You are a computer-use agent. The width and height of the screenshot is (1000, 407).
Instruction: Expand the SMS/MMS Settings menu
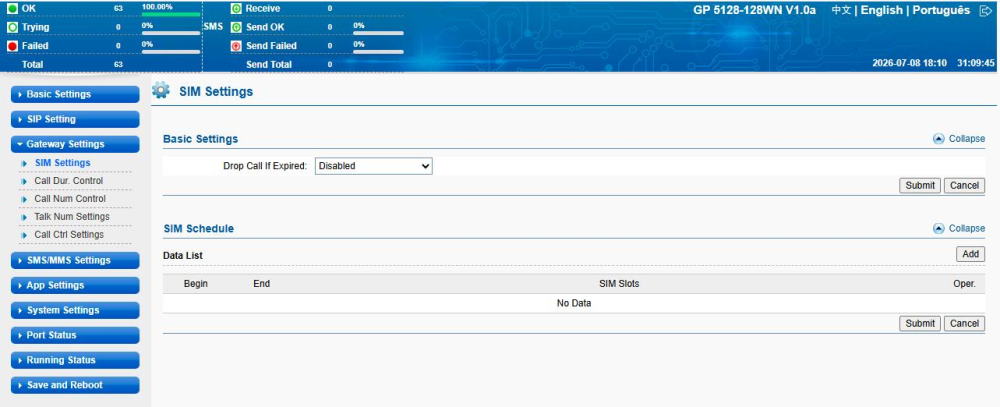75,260
